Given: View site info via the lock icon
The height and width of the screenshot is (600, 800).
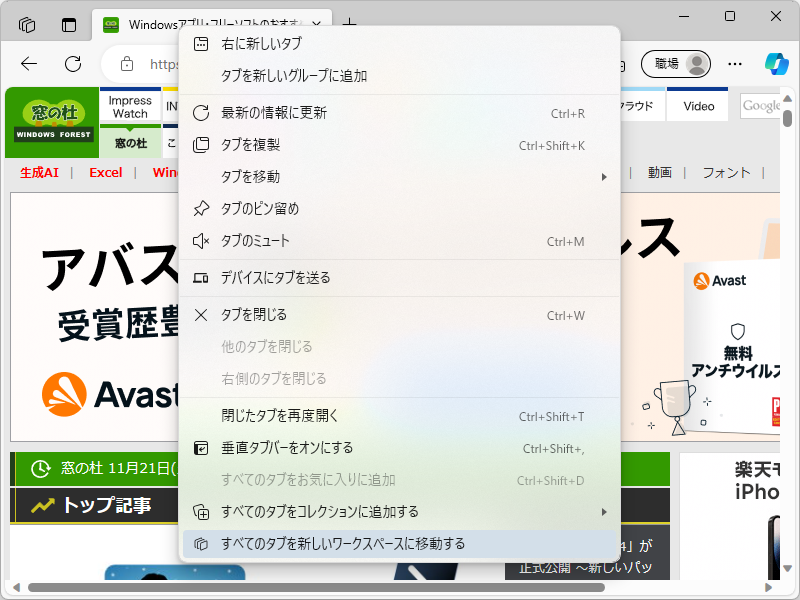Looking at the screenshot, I should 127,64.
